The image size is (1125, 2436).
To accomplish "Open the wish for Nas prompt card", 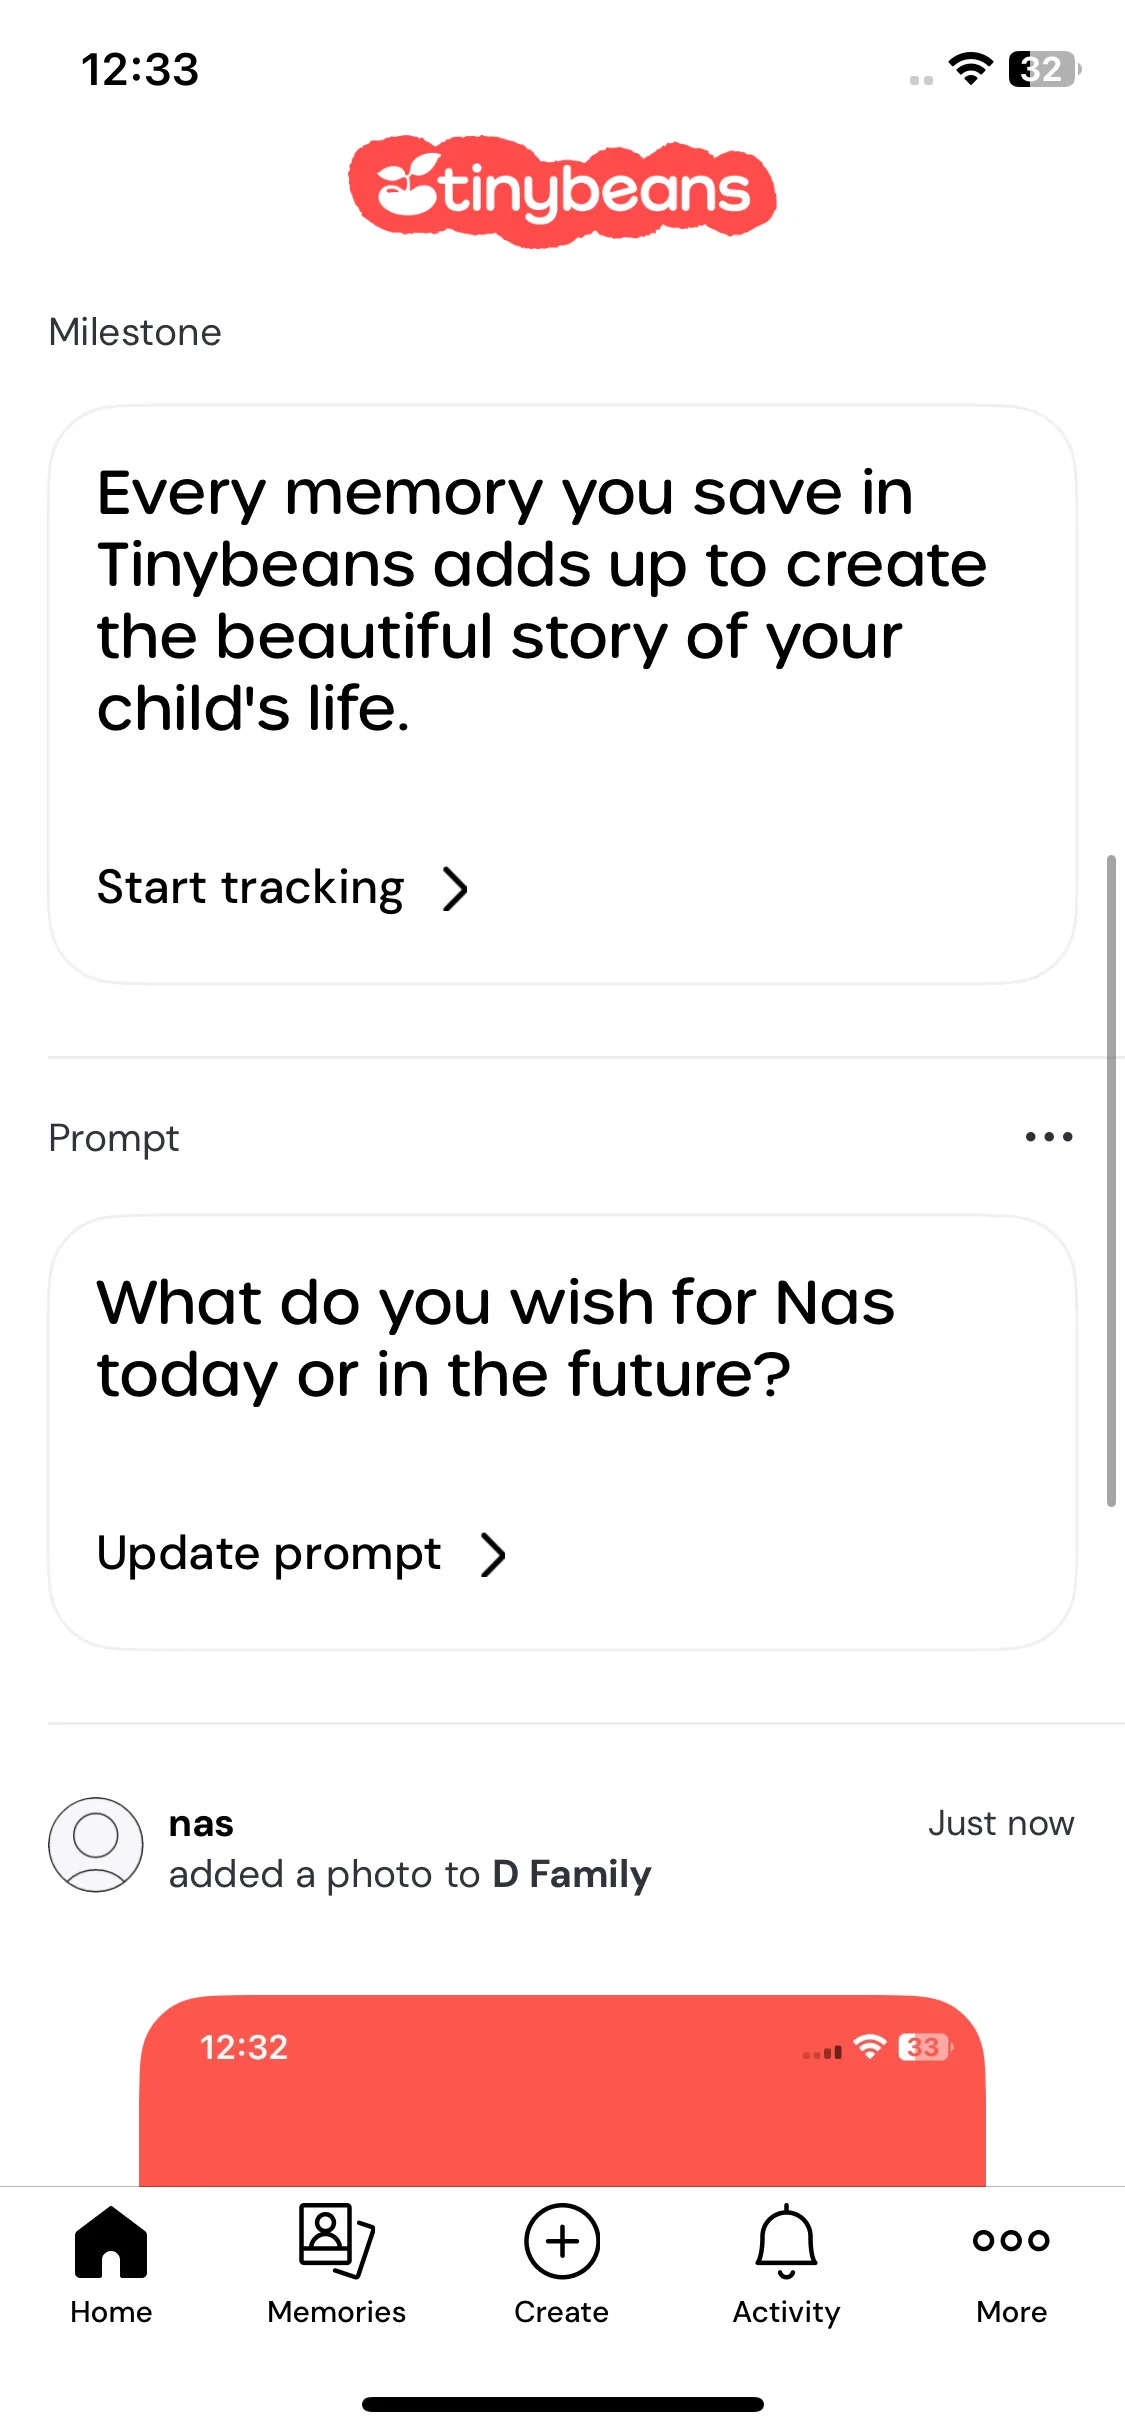I will coord(562,1432).
